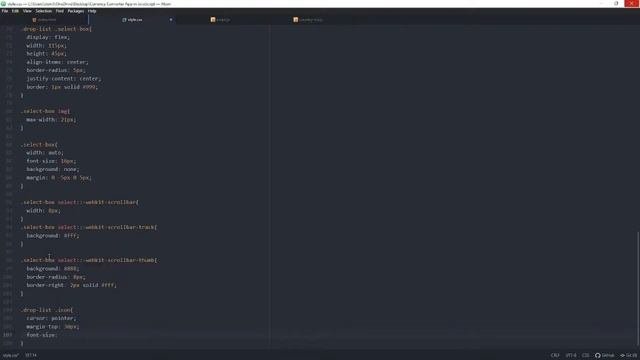Open the Help menu
The width and height of the screenshot is (640, 360).
(x=92, y=11)
